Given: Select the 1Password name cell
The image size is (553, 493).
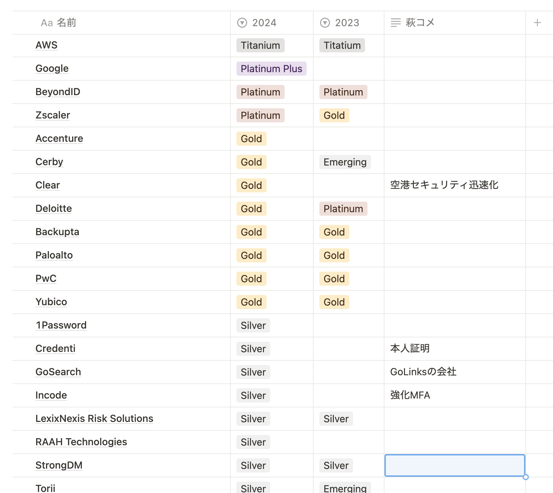Looking at the screenshot, I should 122,325.
